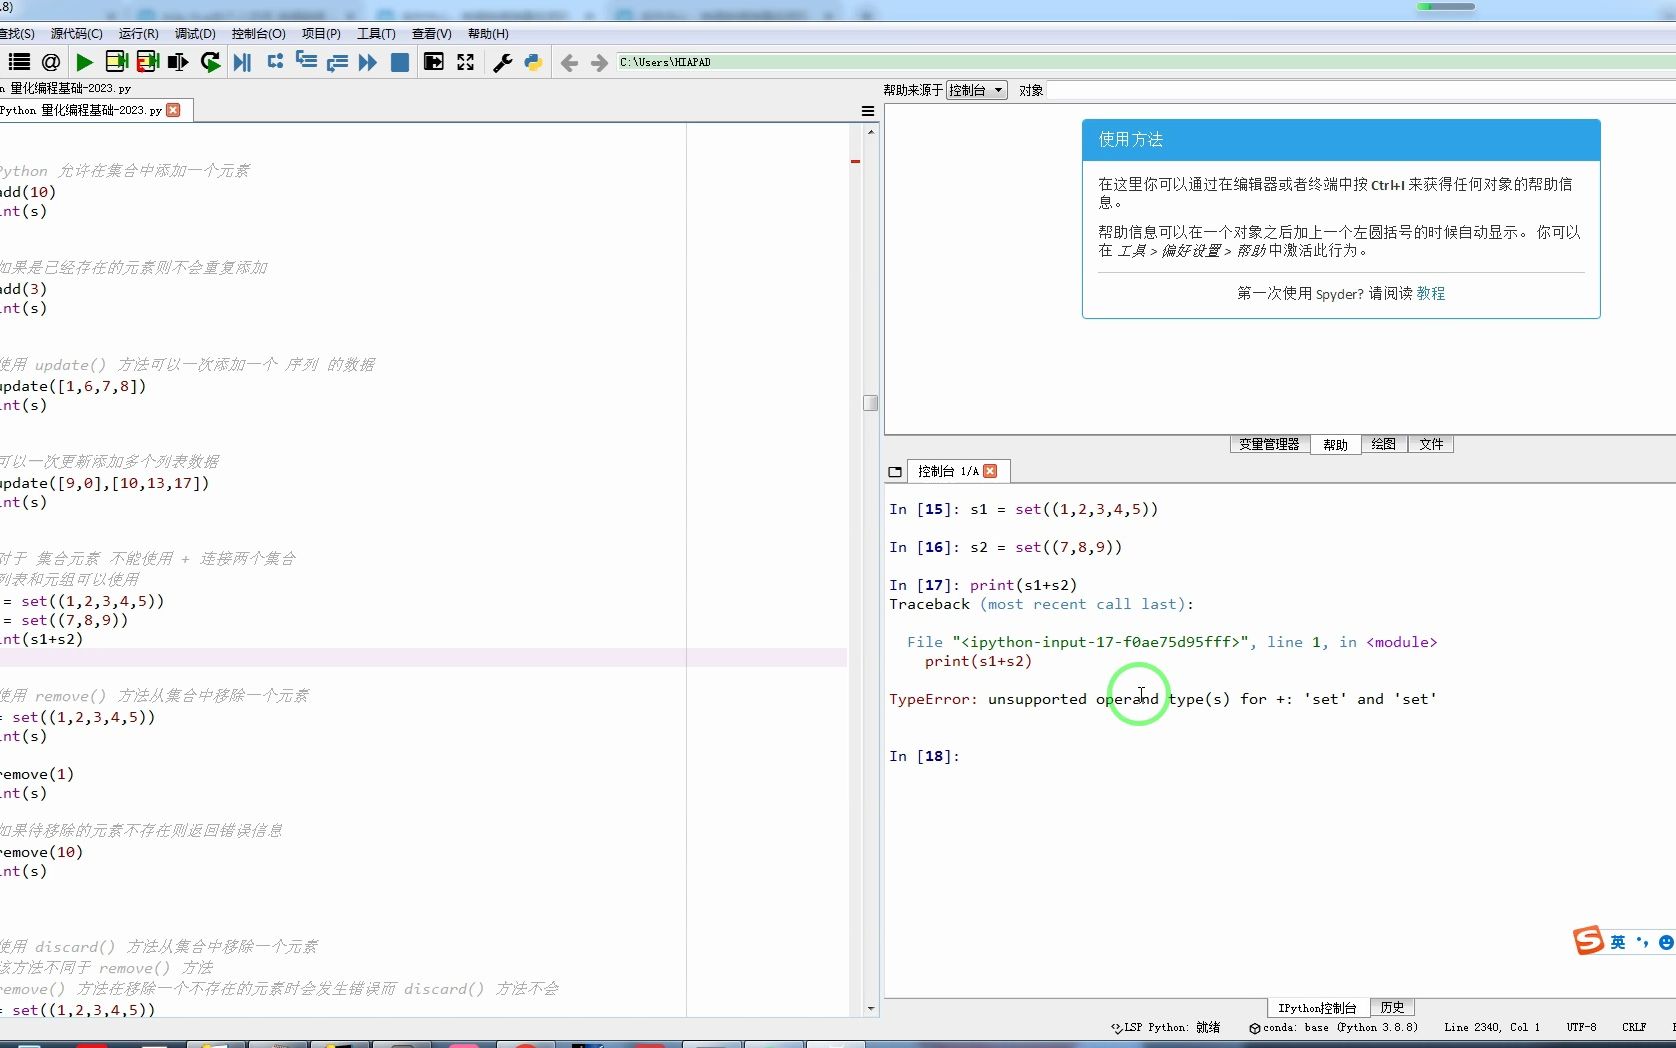The width and height of the screenshot is (1676, 1048).
Task: Click the editor scrollbar down arrow
Action: [x=870, y=1009]
